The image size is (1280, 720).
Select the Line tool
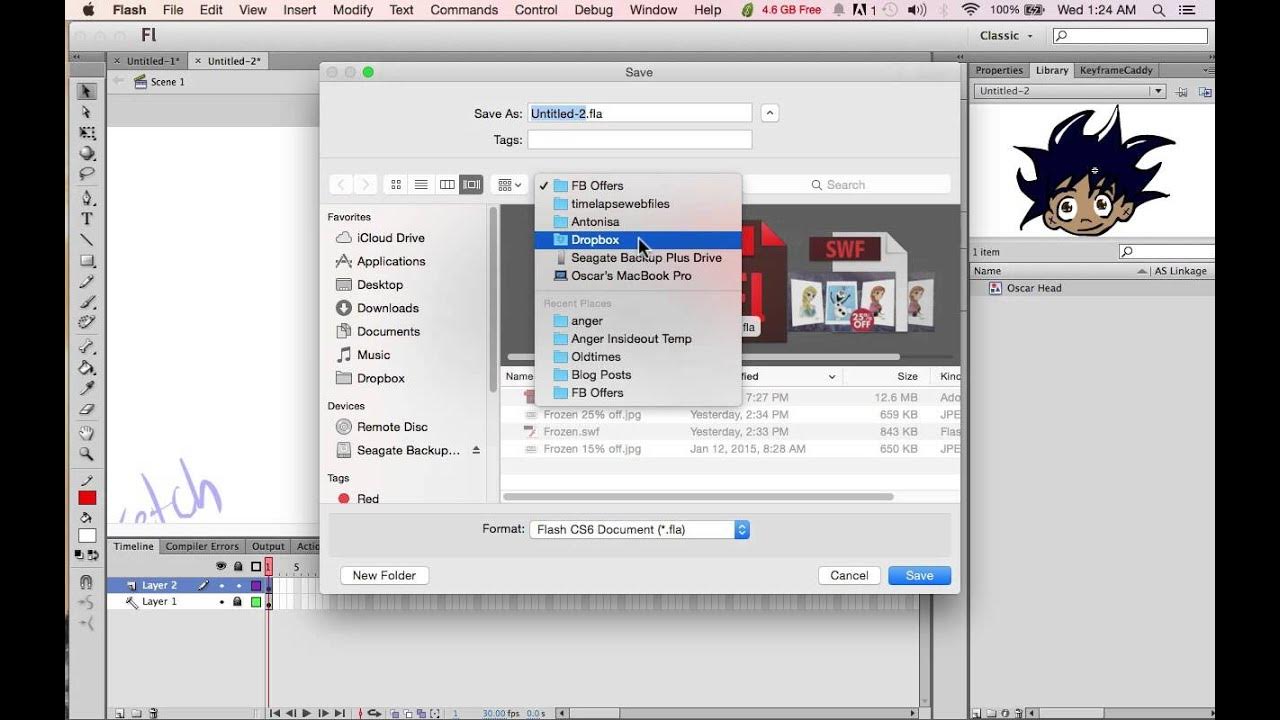87,240
